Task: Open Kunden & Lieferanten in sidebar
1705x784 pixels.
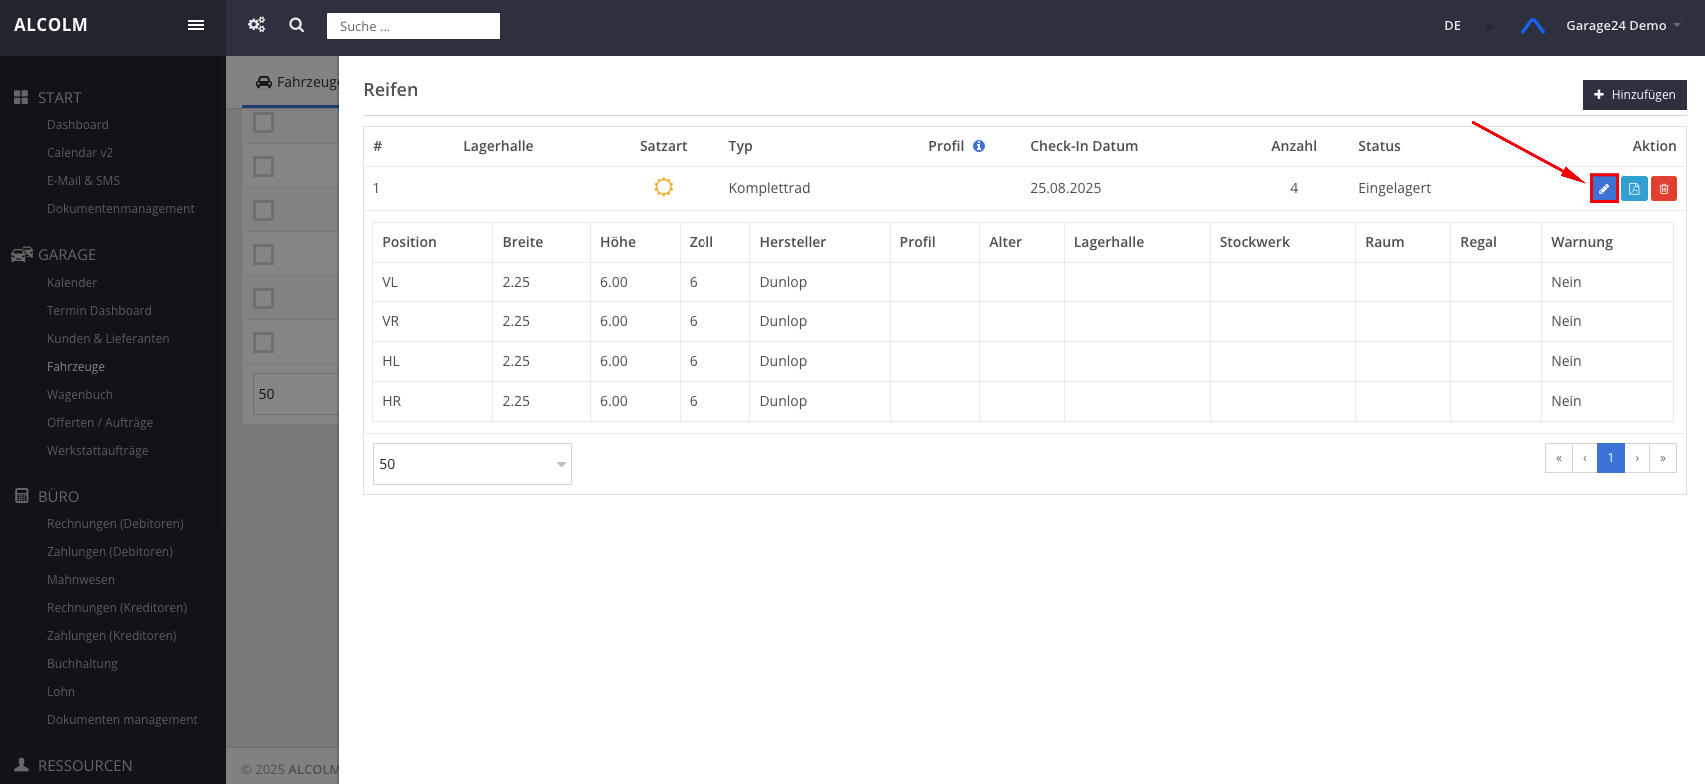Action: (108, 339)
